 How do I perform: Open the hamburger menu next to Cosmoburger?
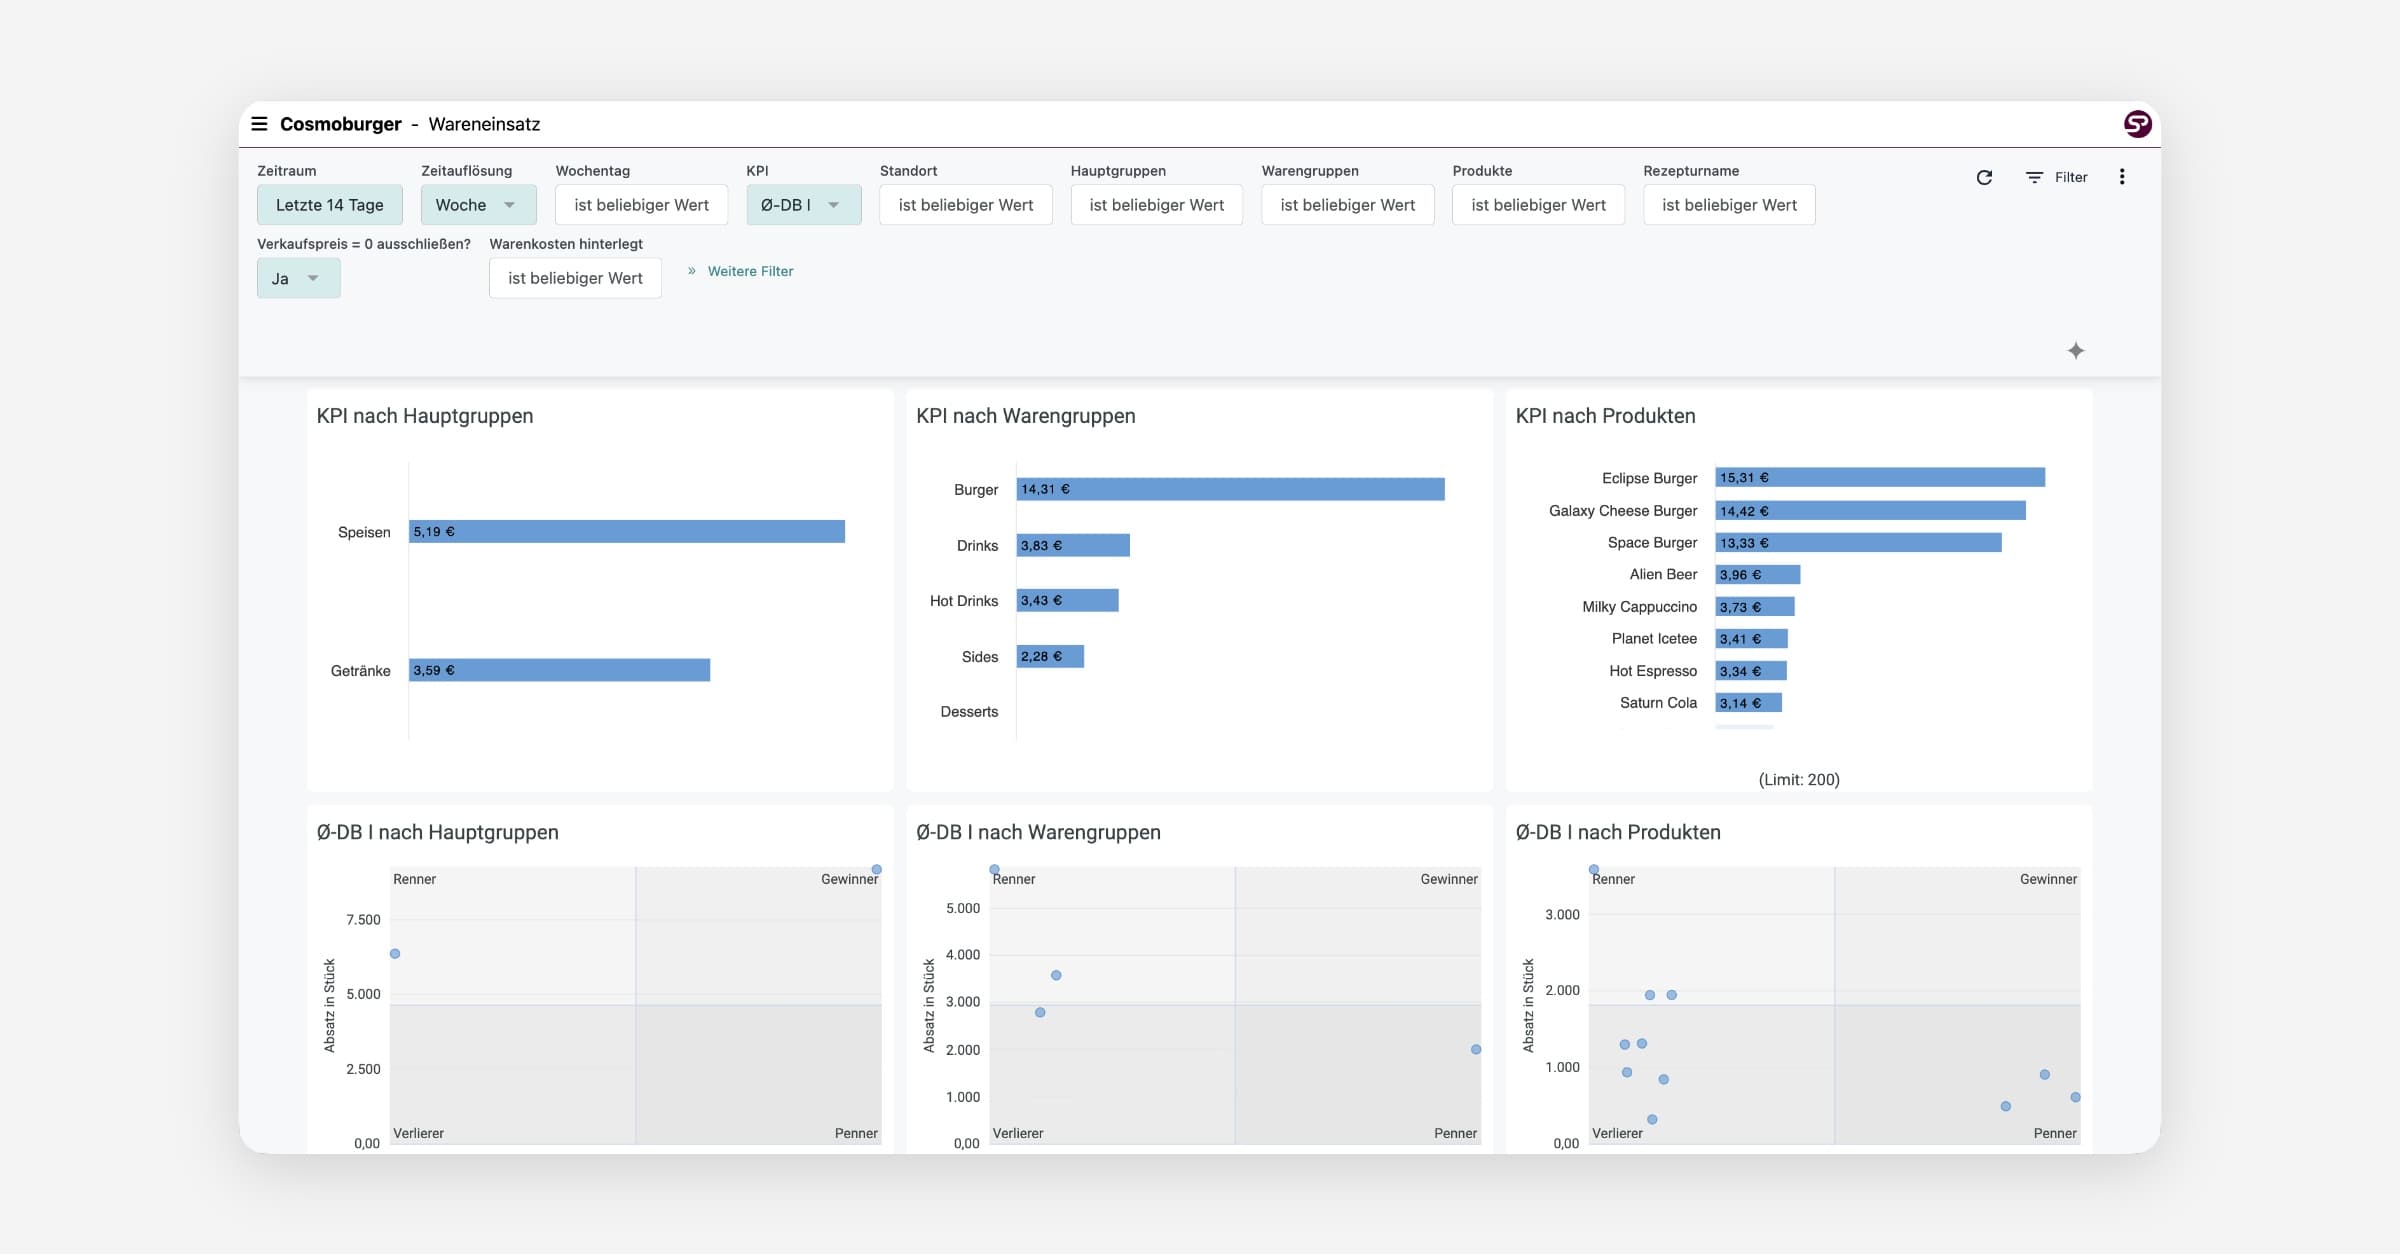pyautogui.click(x=259, y=124)
